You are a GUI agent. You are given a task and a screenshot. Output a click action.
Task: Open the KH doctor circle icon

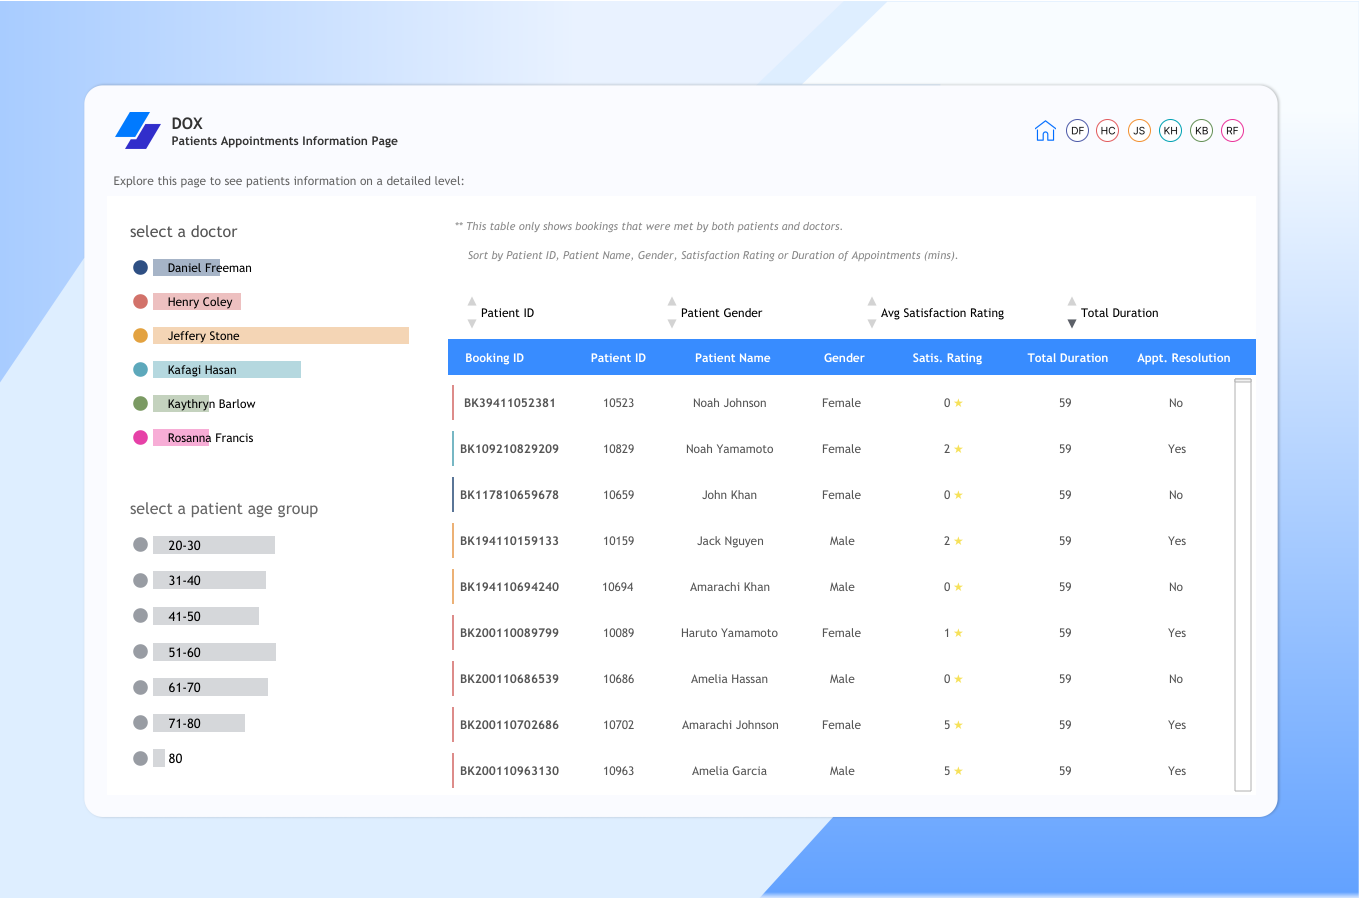pyautogui.click(x=1170, y=131)
